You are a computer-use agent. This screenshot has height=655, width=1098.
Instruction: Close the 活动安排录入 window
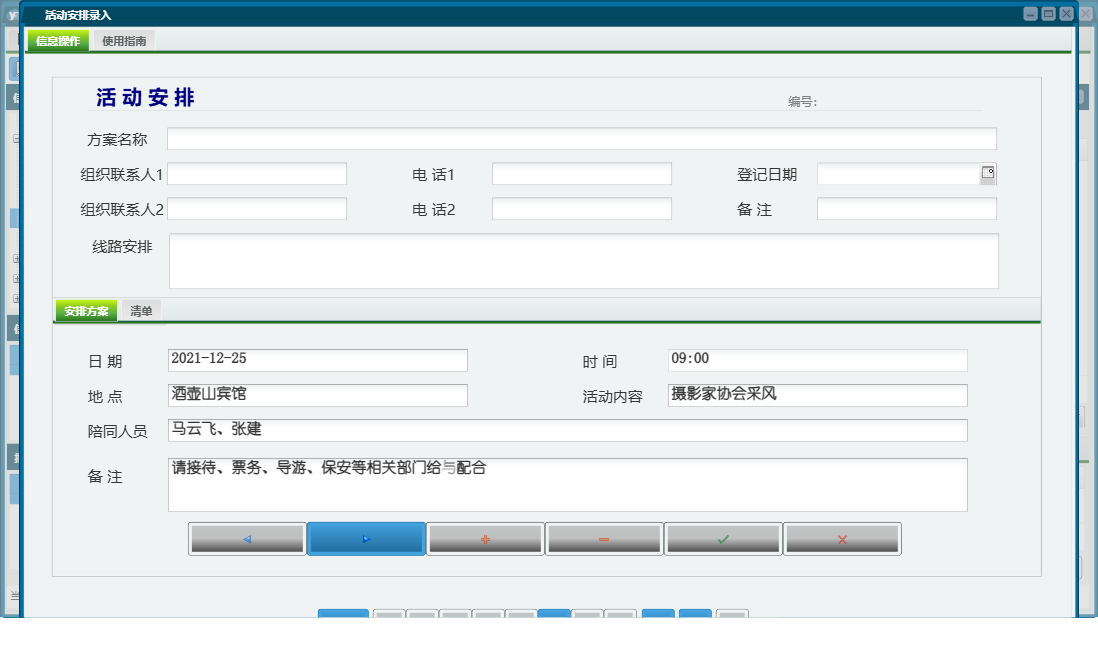[1066, 13]
